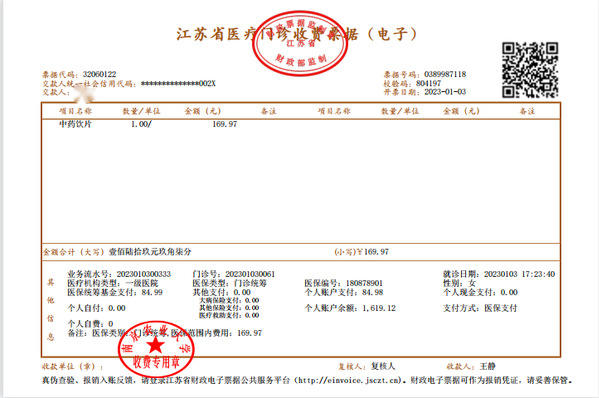
Task: Select the 中药饮片 item row
Action: (x=301, y=124)
